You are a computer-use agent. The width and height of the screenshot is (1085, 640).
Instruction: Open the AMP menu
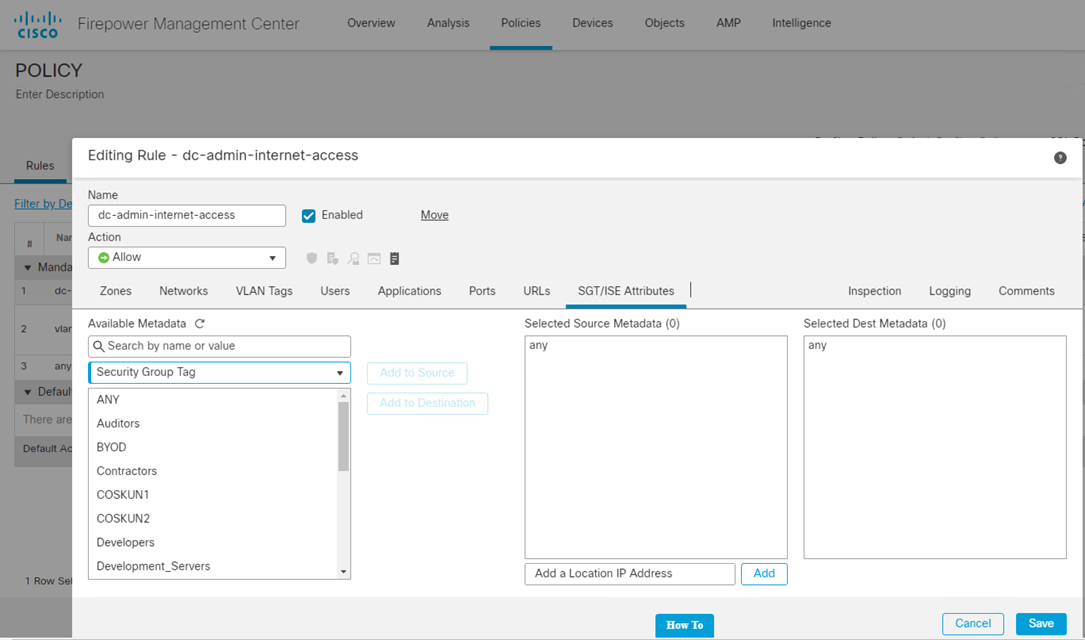(729, 23)
